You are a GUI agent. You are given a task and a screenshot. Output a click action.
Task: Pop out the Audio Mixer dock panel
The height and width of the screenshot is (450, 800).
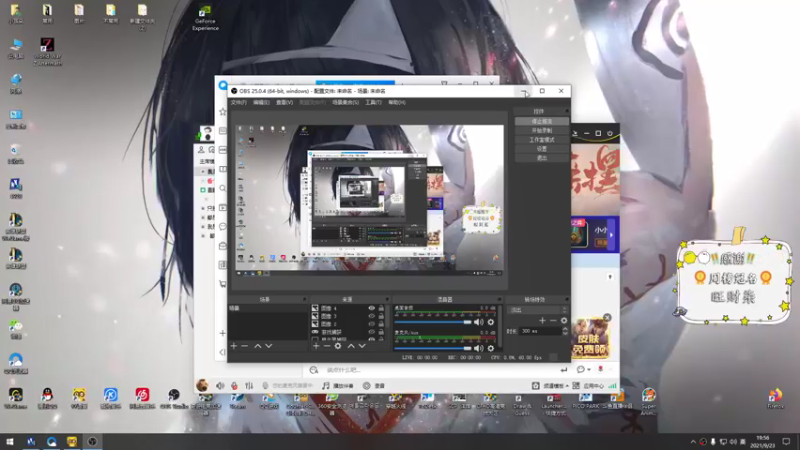click(x=499, y=299)
